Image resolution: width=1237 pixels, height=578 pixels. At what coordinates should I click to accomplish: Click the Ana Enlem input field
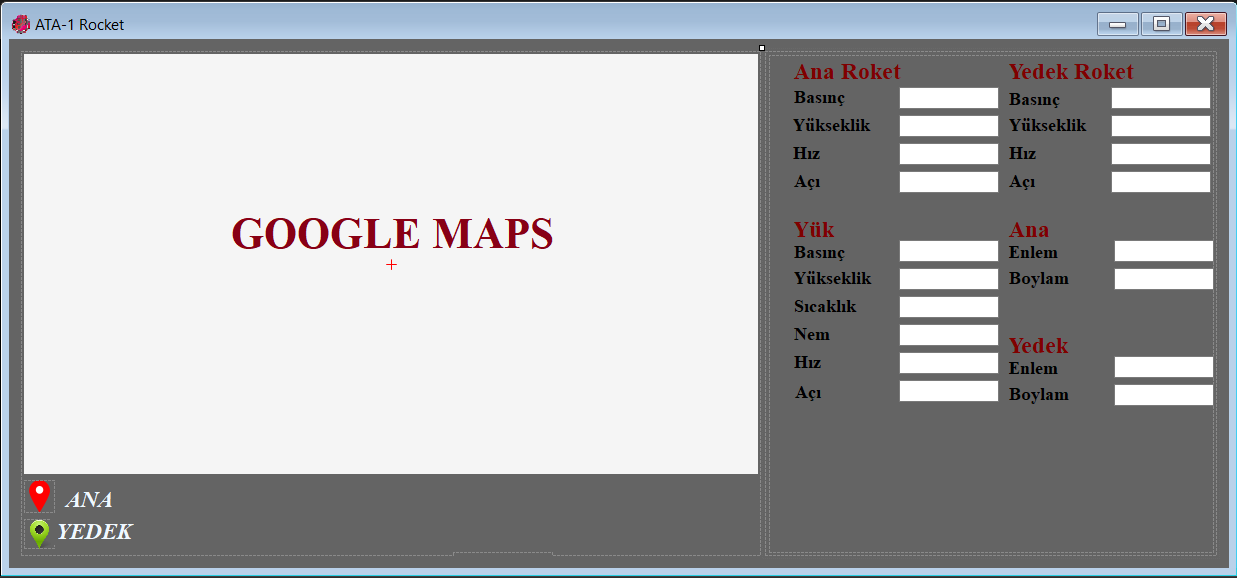click(1164, 251)
